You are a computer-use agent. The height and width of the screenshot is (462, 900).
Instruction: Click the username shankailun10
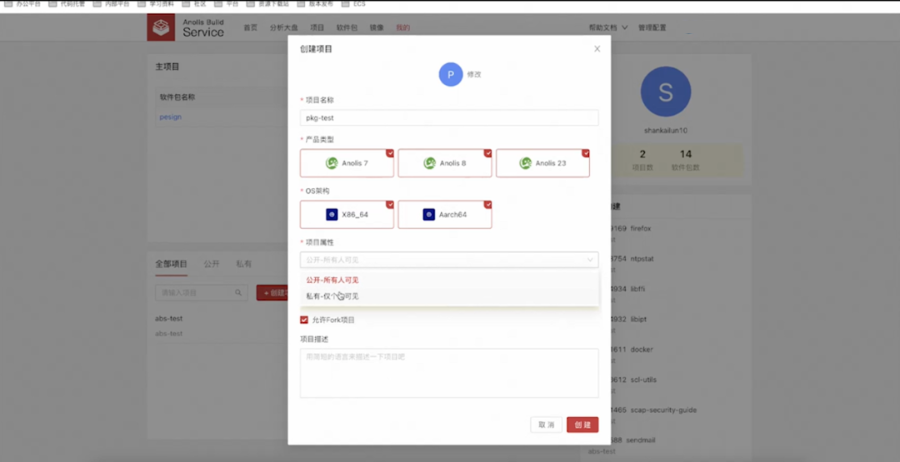(665, 130)
